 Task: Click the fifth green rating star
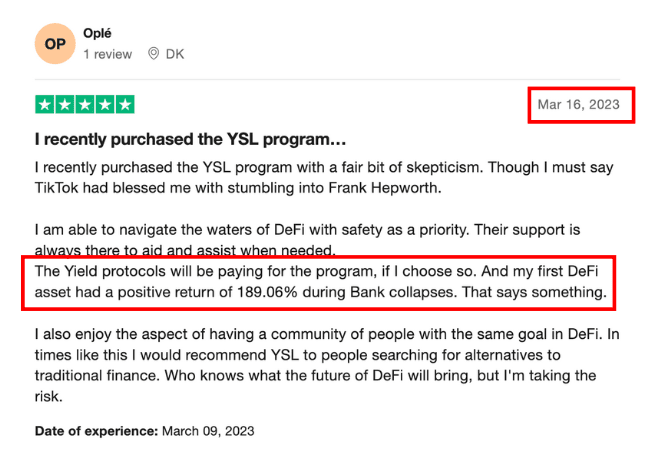(125, 104)
